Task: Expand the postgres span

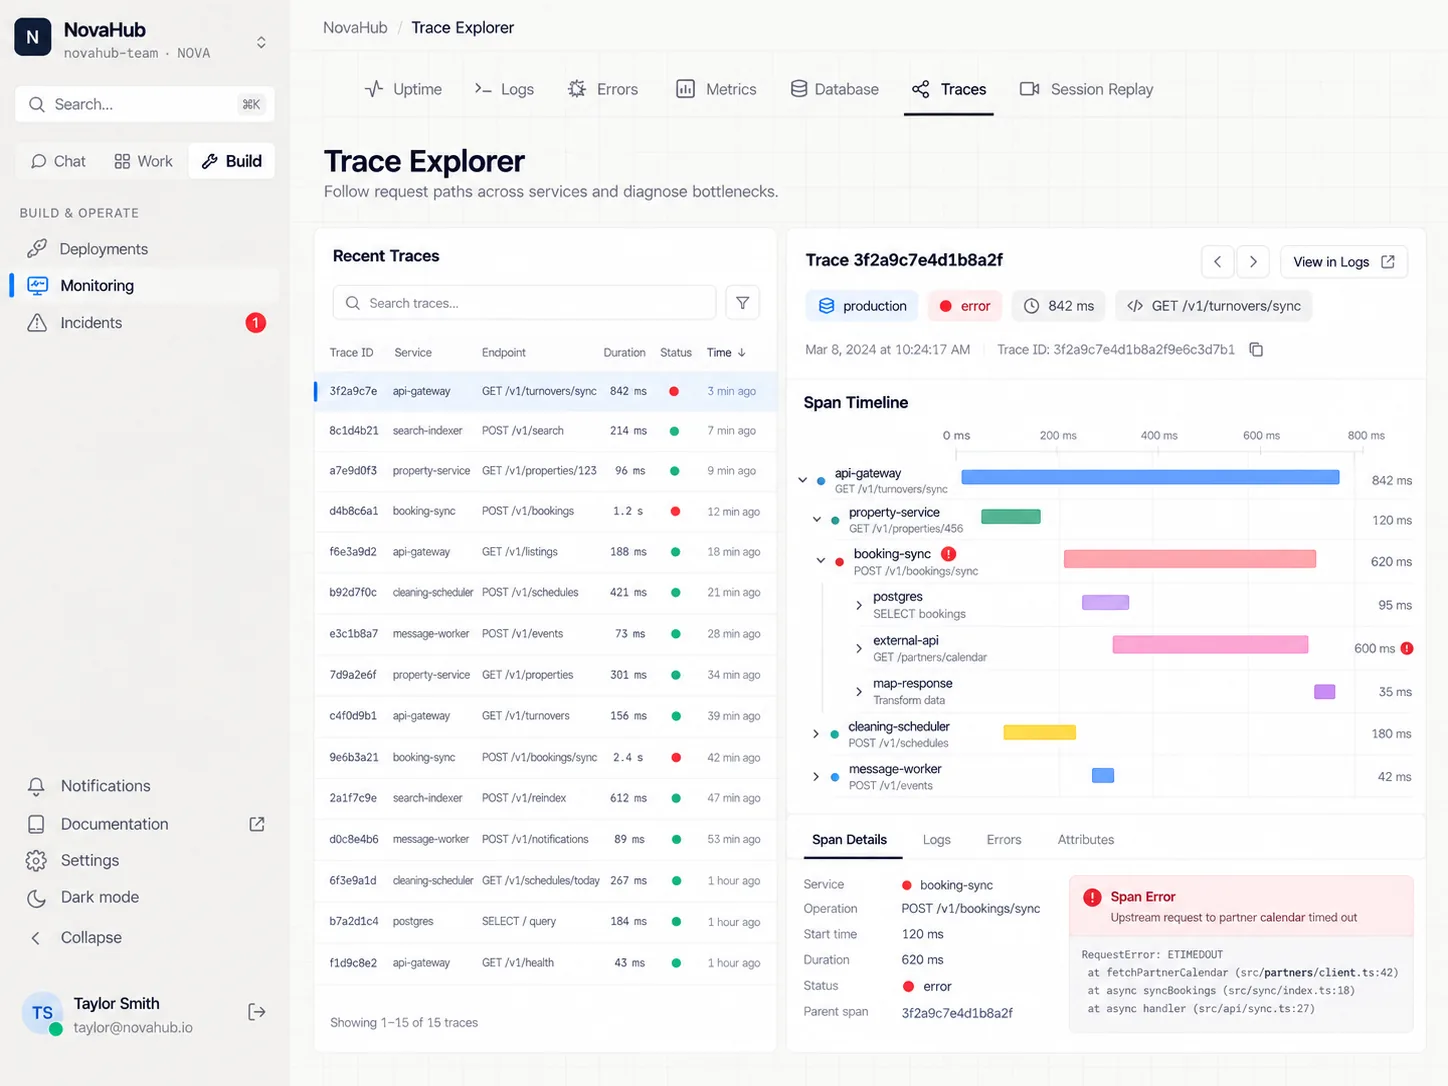Action: 859,605
